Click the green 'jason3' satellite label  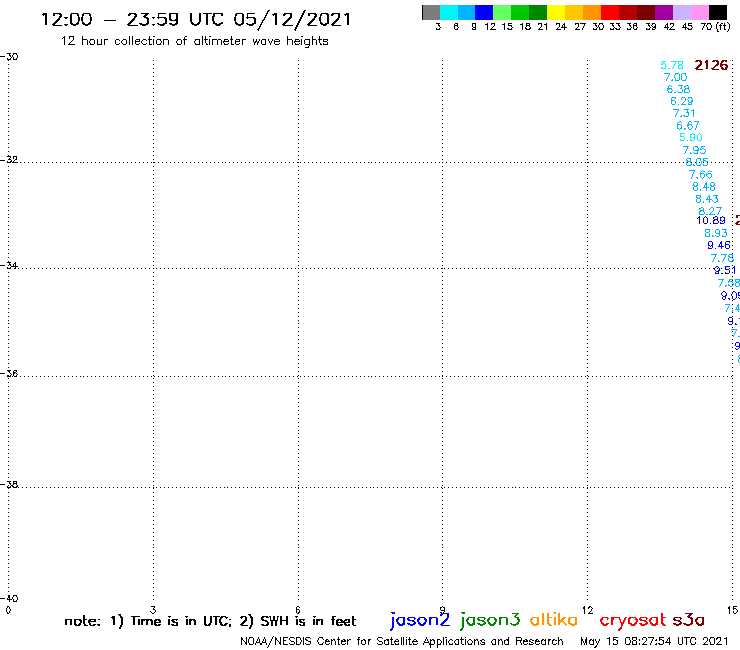(x=490, y=620)
